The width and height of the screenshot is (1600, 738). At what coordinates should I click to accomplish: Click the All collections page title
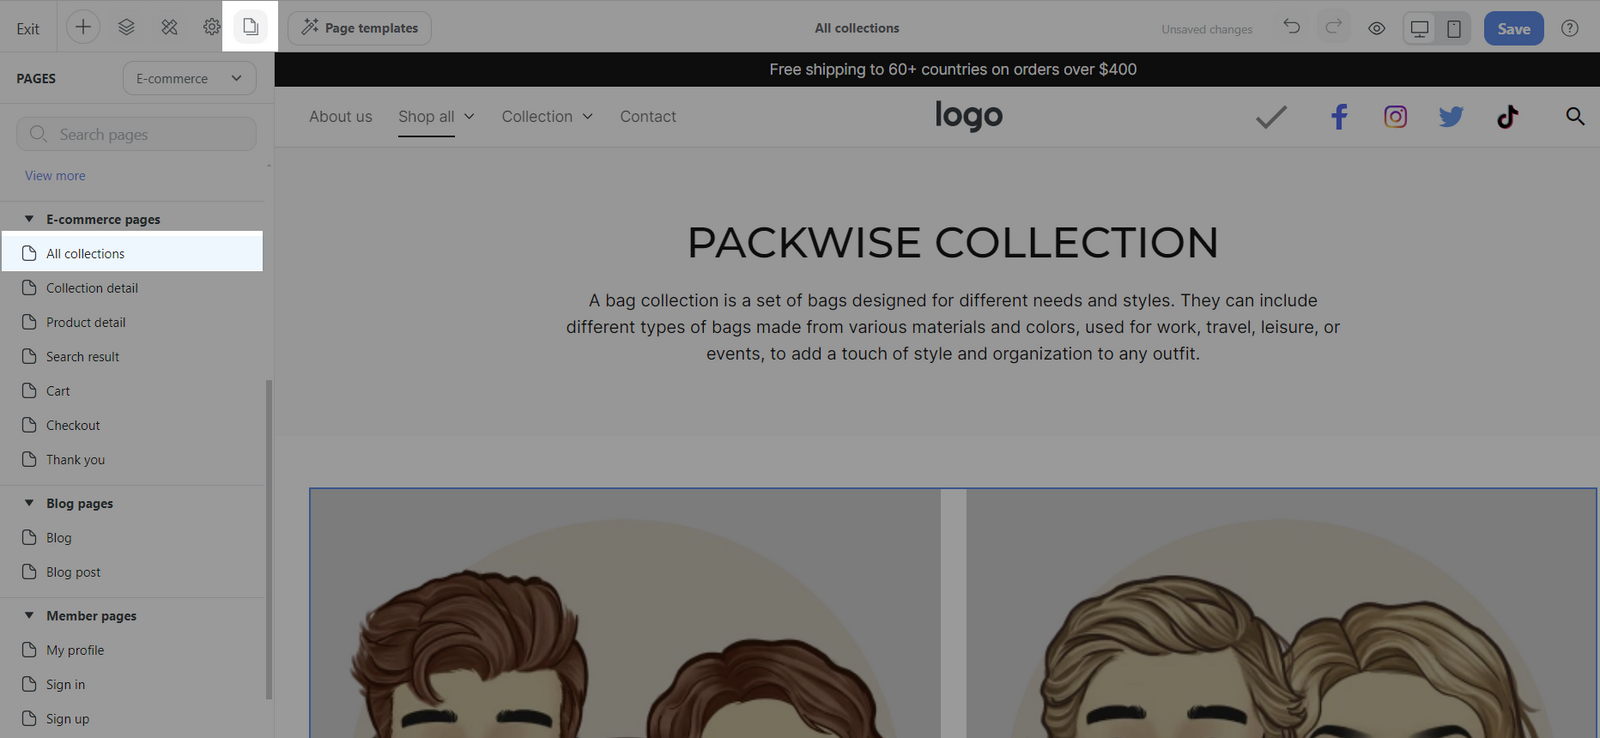[x=857, y=28]
